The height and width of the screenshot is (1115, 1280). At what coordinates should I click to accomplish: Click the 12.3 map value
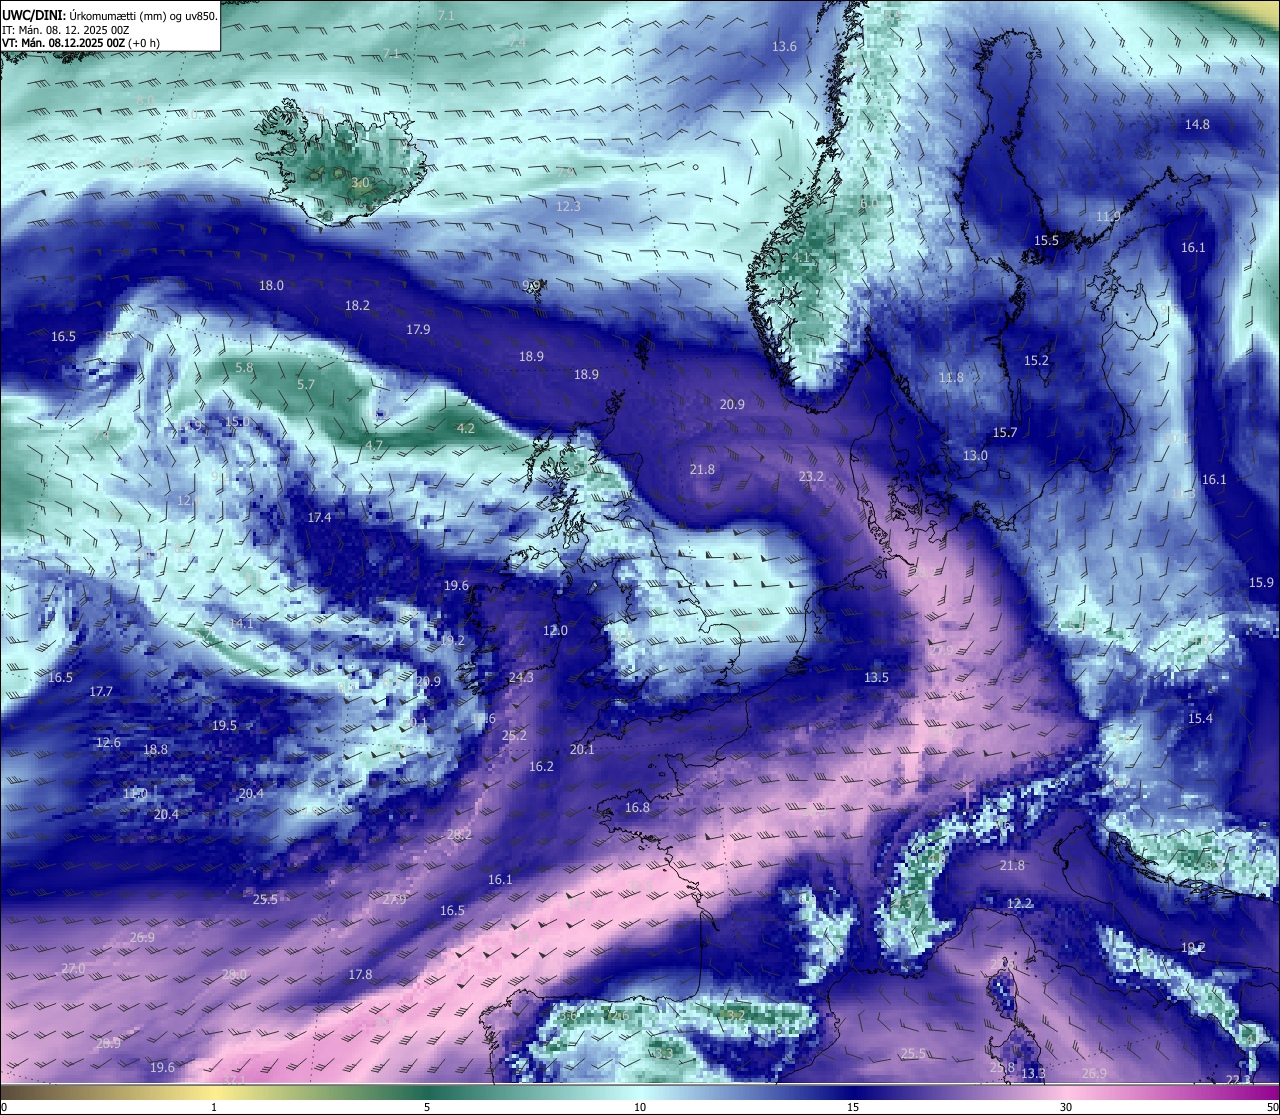point(568,205)
